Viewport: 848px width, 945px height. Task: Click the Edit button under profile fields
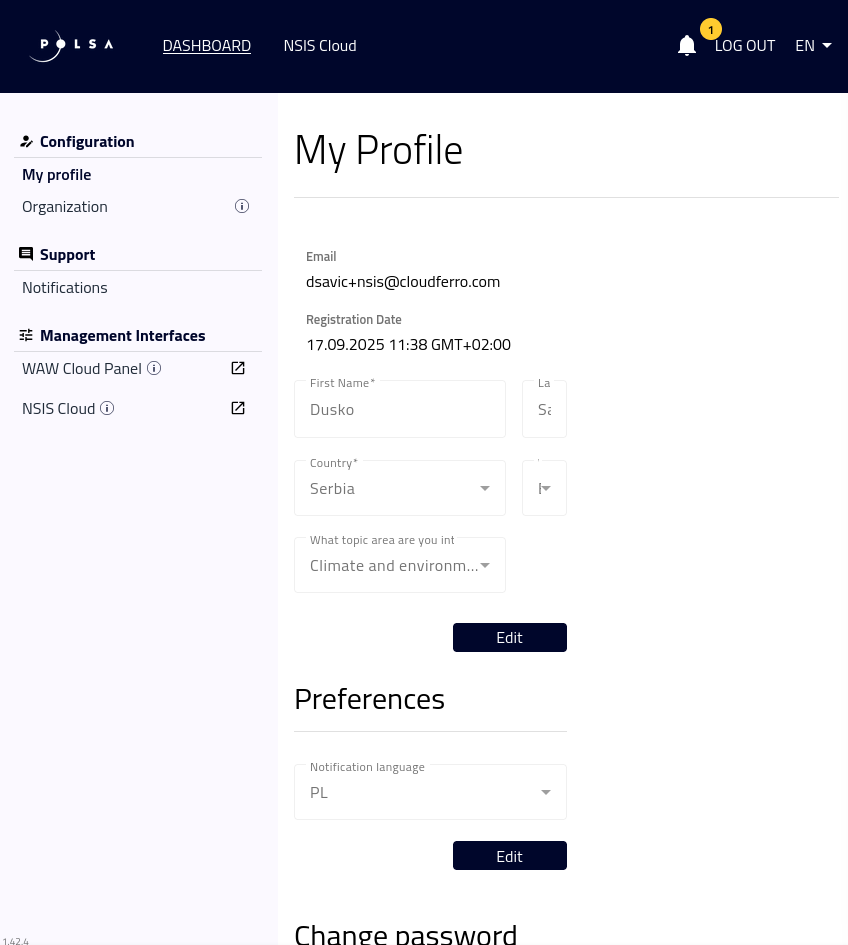pos(509,637)
